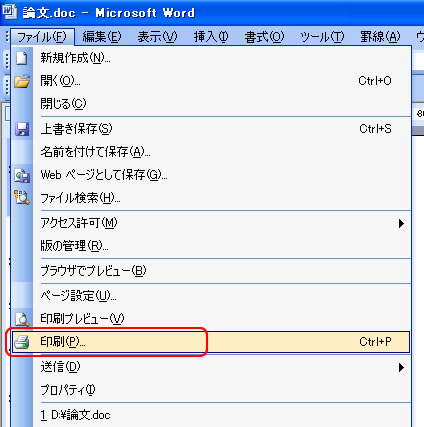This screenshot has width=424, height=427.
Task: Open the 挿入(I) menu
Action: pyautogui.click(x=211, y=37)
